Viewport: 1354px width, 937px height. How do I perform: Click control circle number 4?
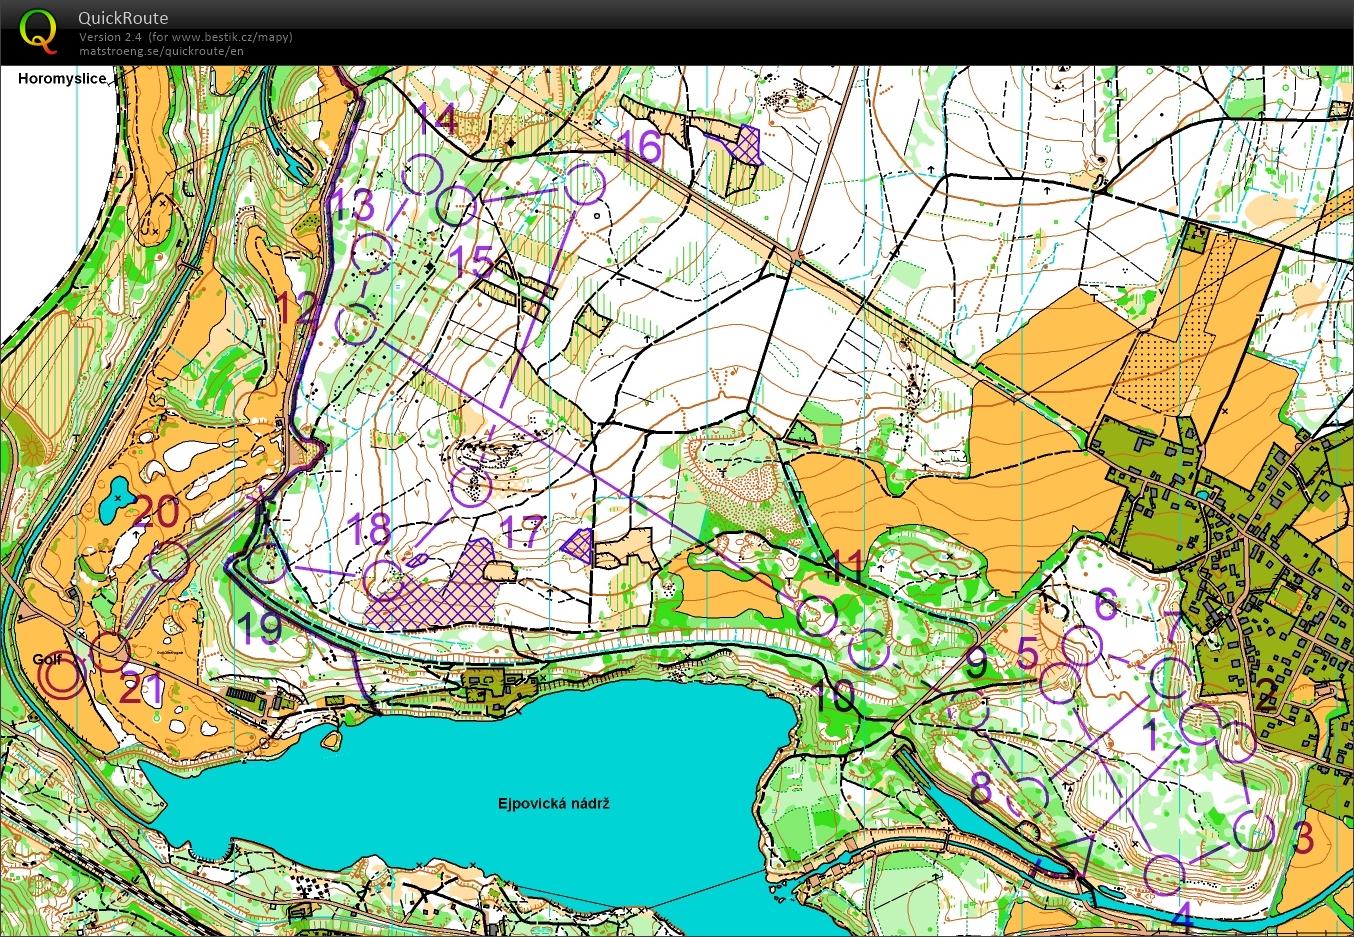click(x=1165, y=874)
